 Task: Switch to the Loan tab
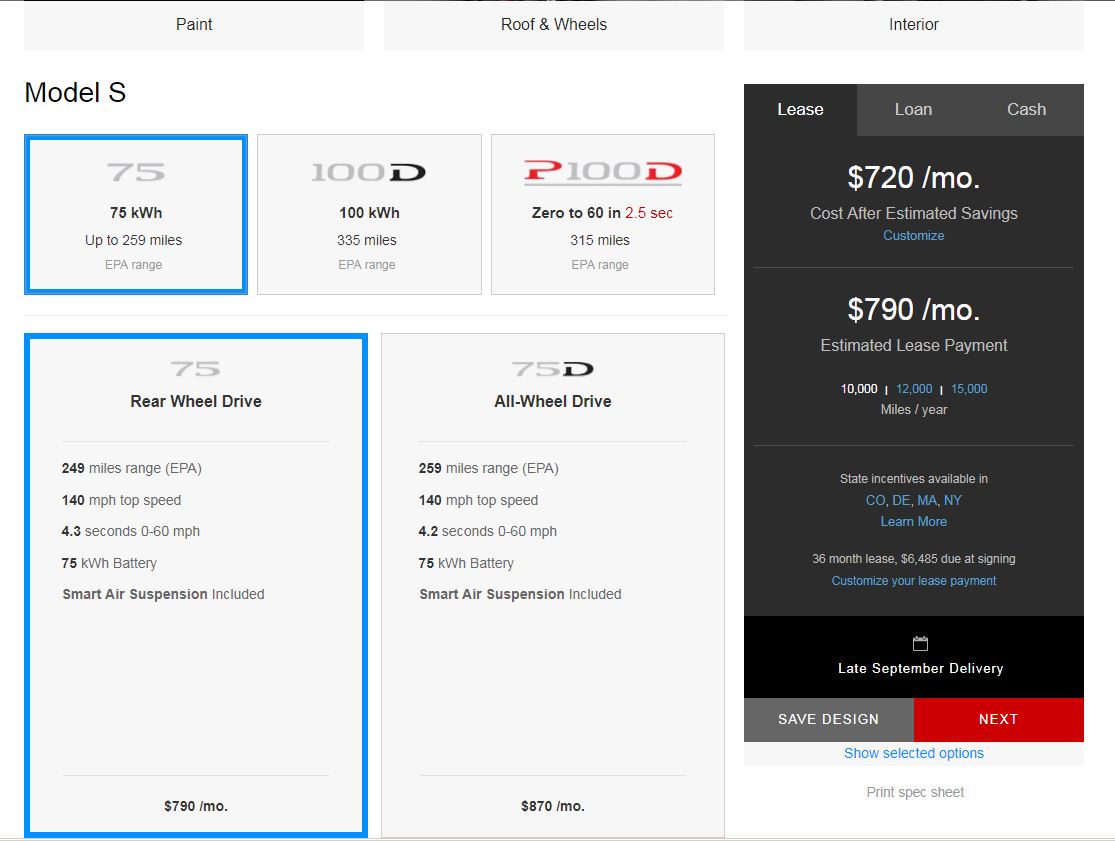(913, 110)
